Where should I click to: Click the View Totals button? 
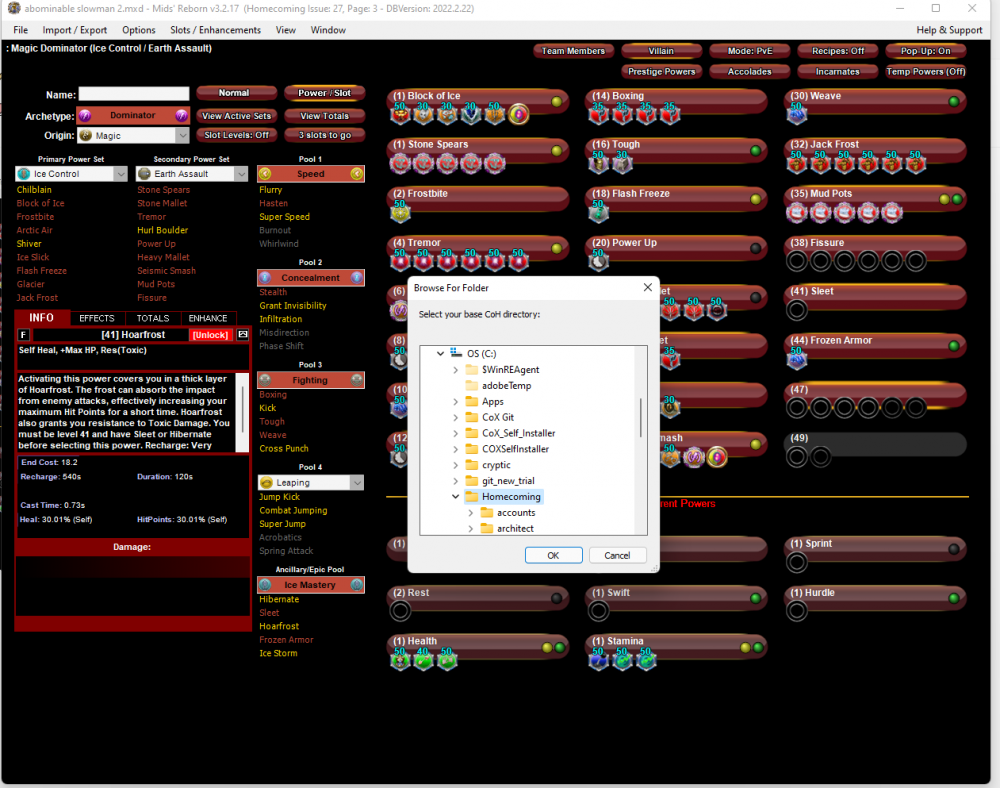(x=324, y=116)
